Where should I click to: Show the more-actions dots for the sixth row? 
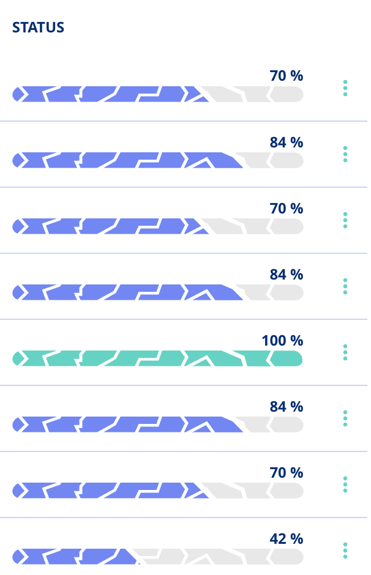coord(345,418)
